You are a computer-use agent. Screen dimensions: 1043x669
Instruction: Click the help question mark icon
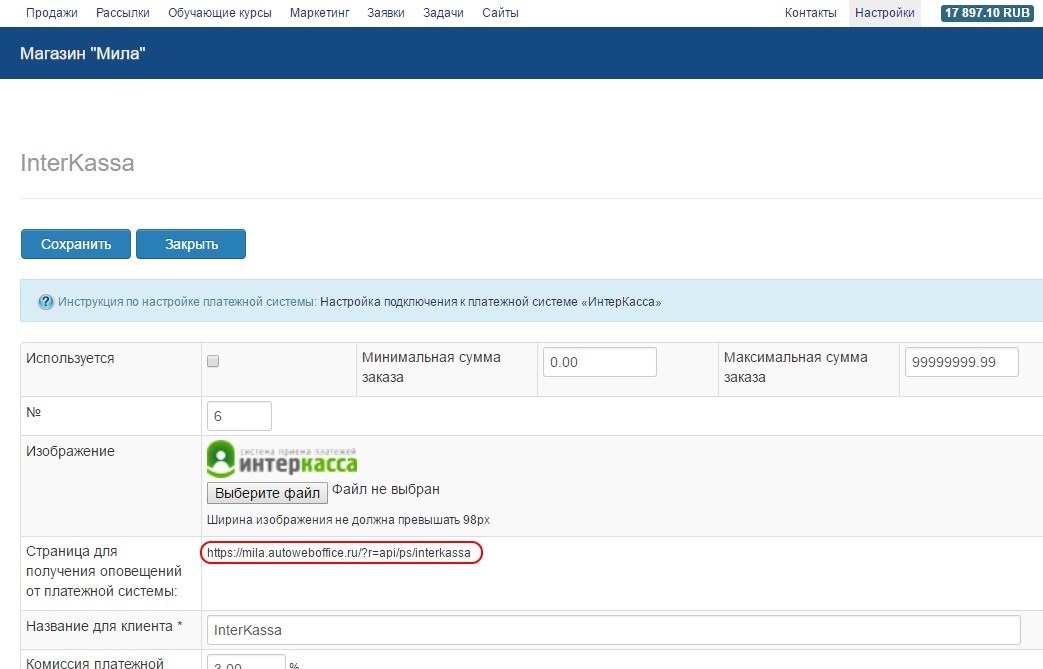[45, 302]
